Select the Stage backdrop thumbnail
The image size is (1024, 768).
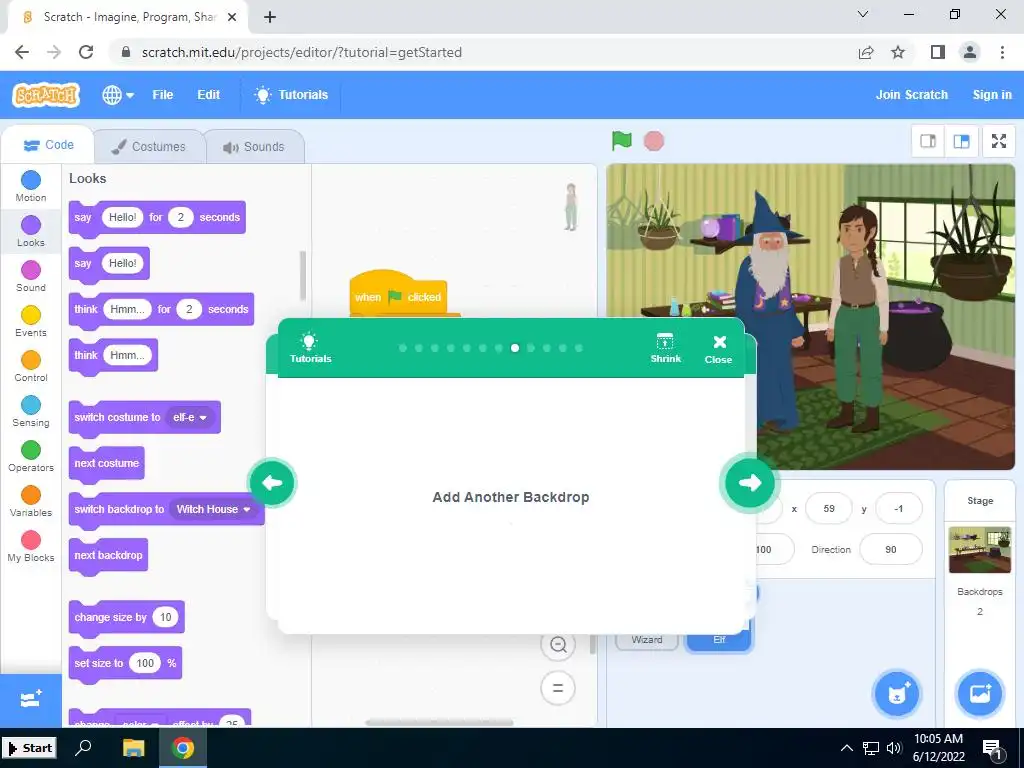[980, 549]
